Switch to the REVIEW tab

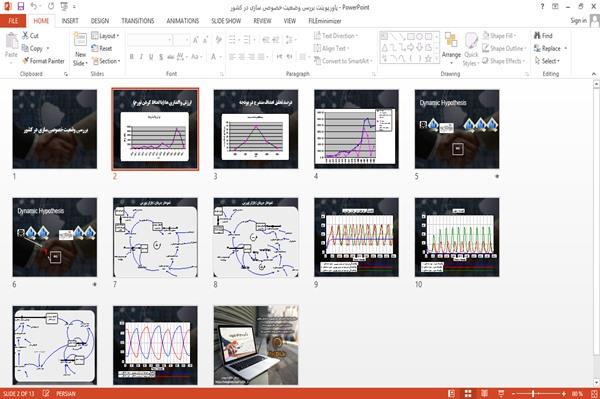pyautogui.click(x=262, y=21)
